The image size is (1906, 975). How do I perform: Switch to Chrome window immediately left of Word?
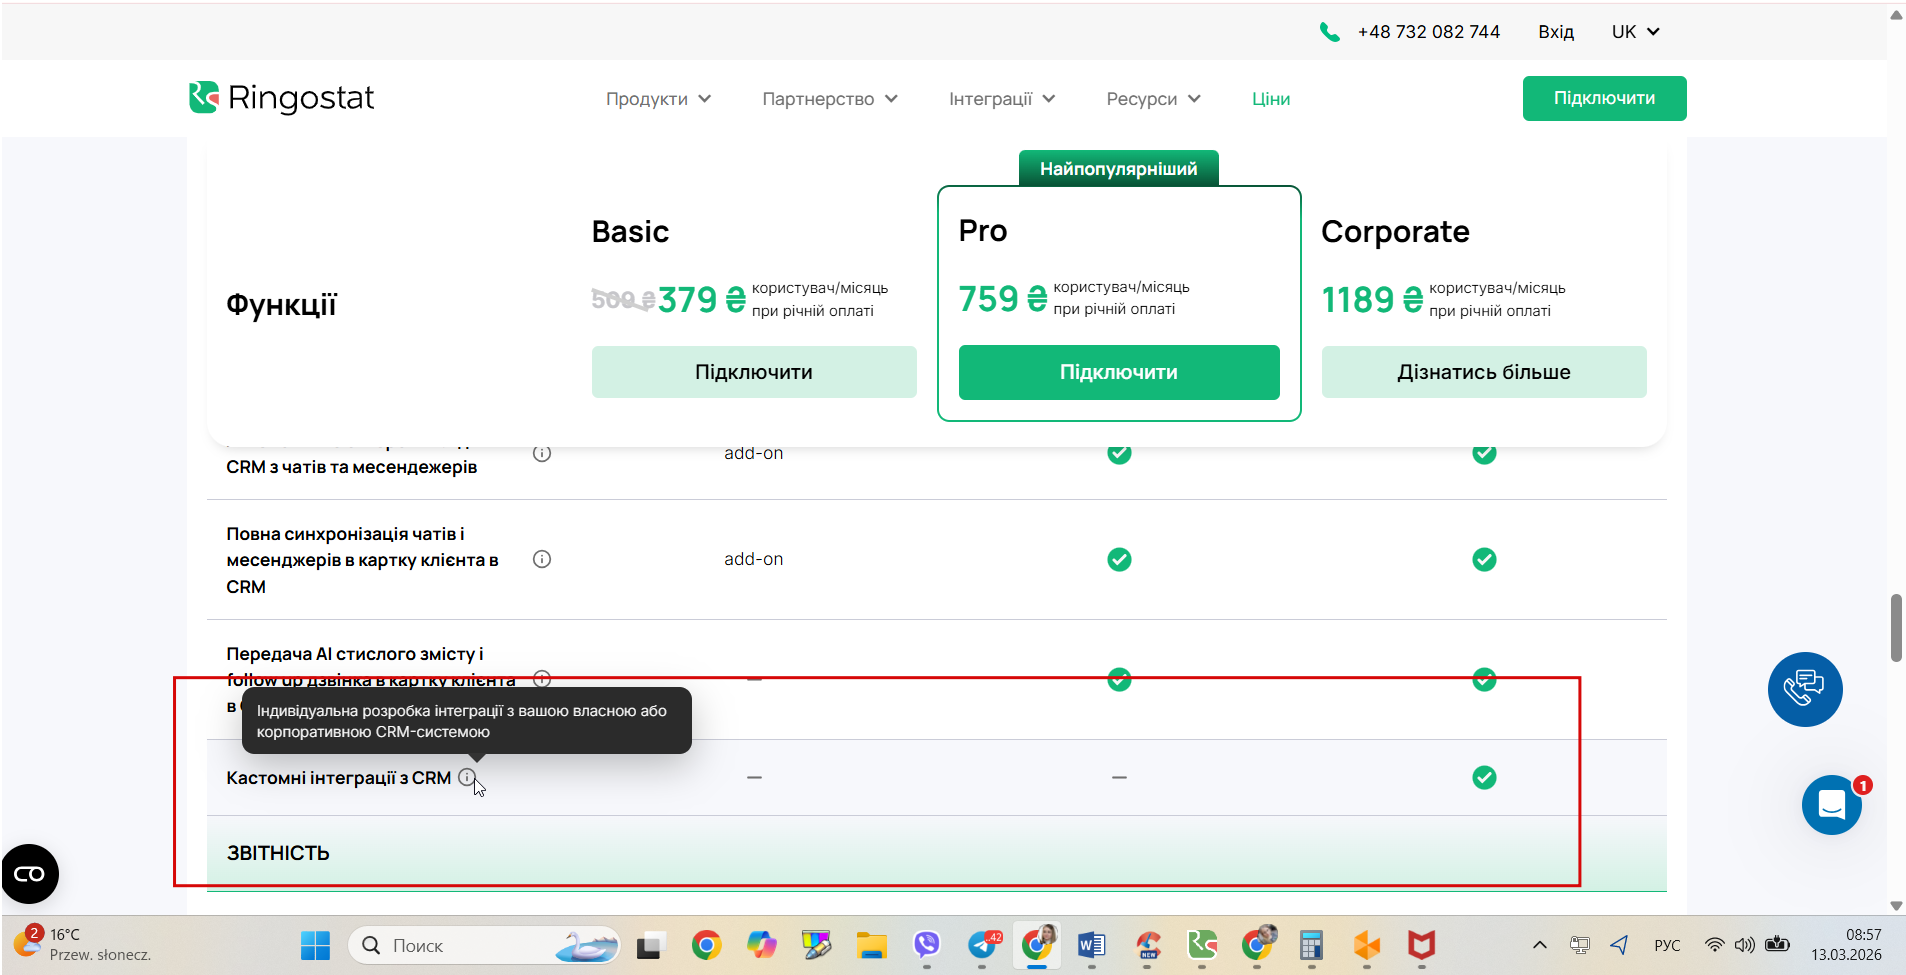pos(1038,945)
